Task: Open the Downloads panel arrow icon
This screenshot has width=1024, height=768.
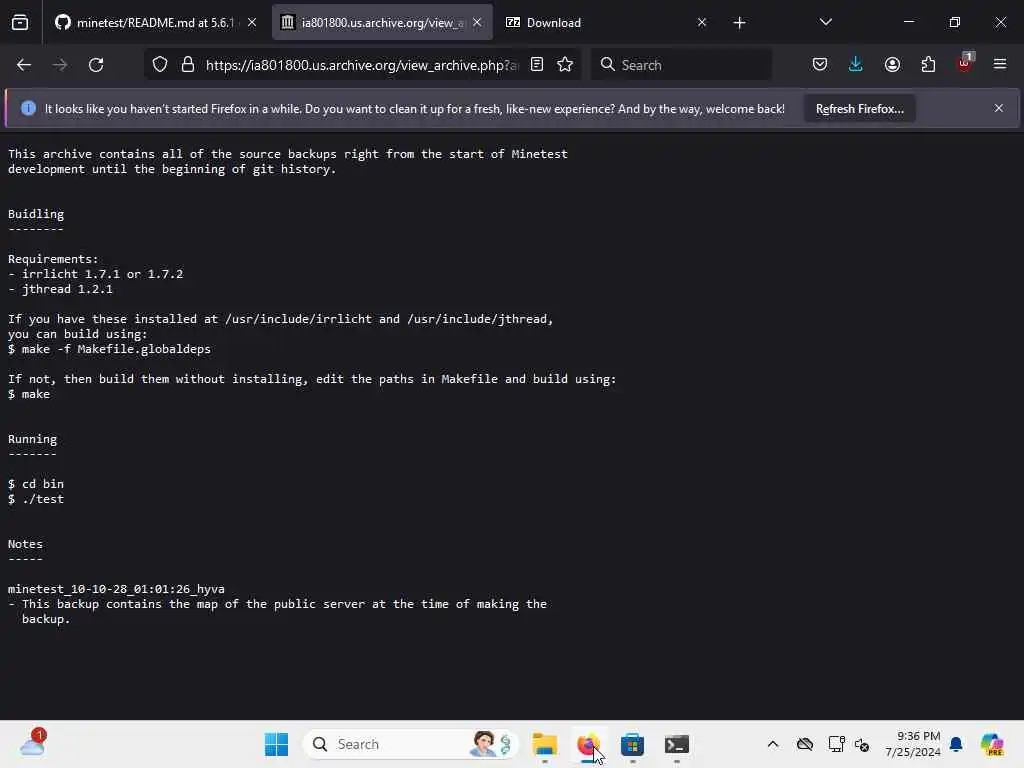Action: coord(856,65)
